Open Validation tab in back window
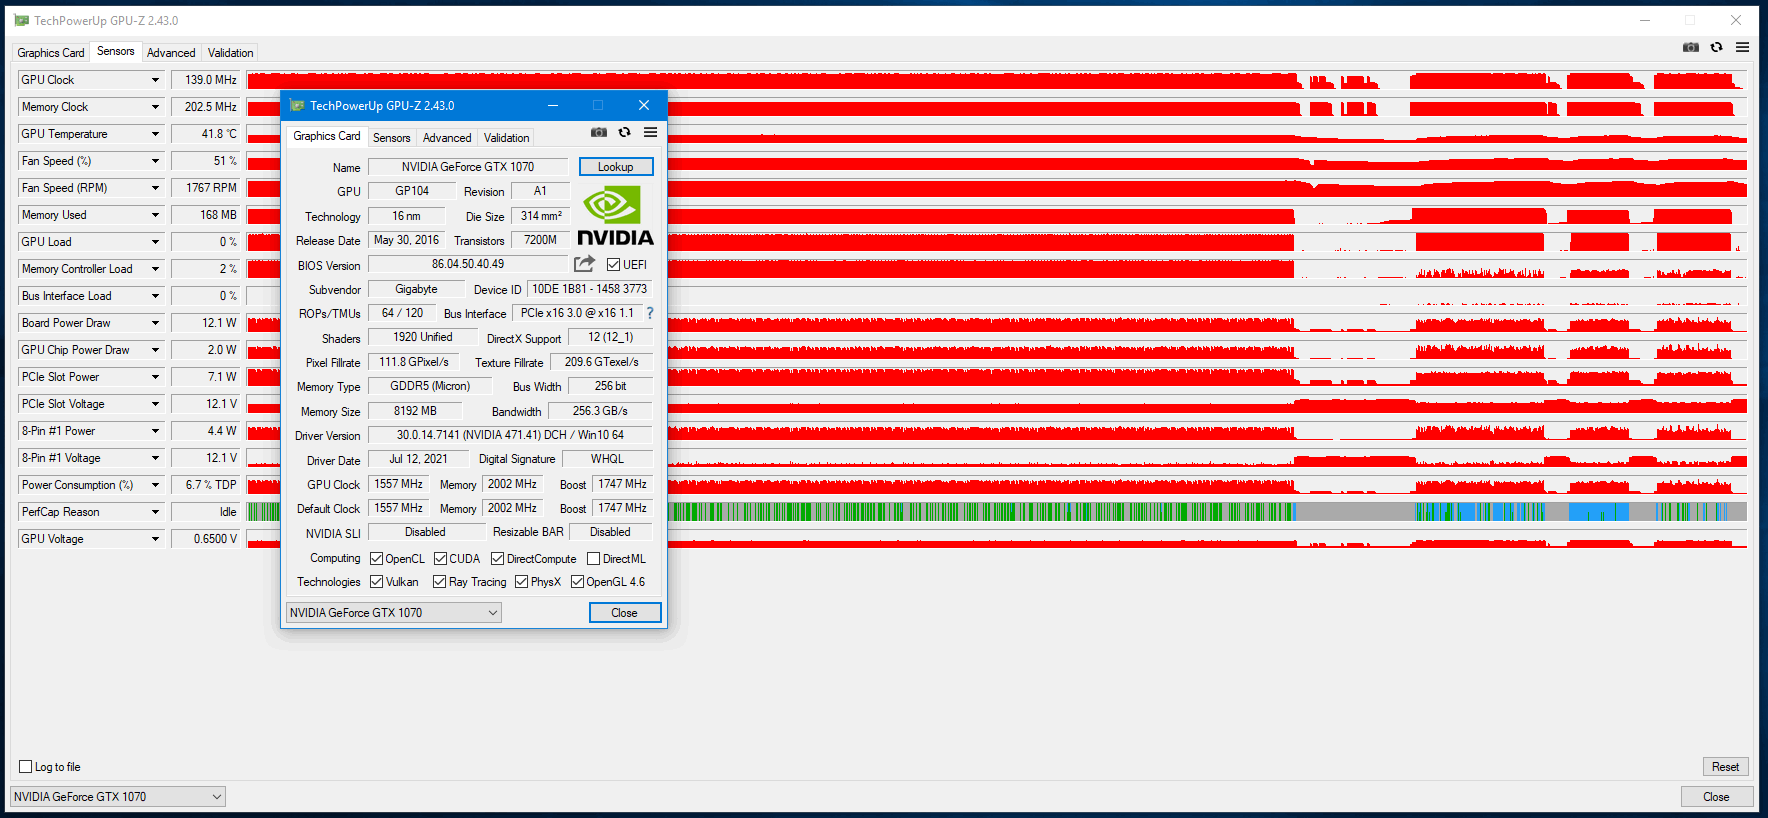Screen dimensions: 1768x818 click(230, 53)
